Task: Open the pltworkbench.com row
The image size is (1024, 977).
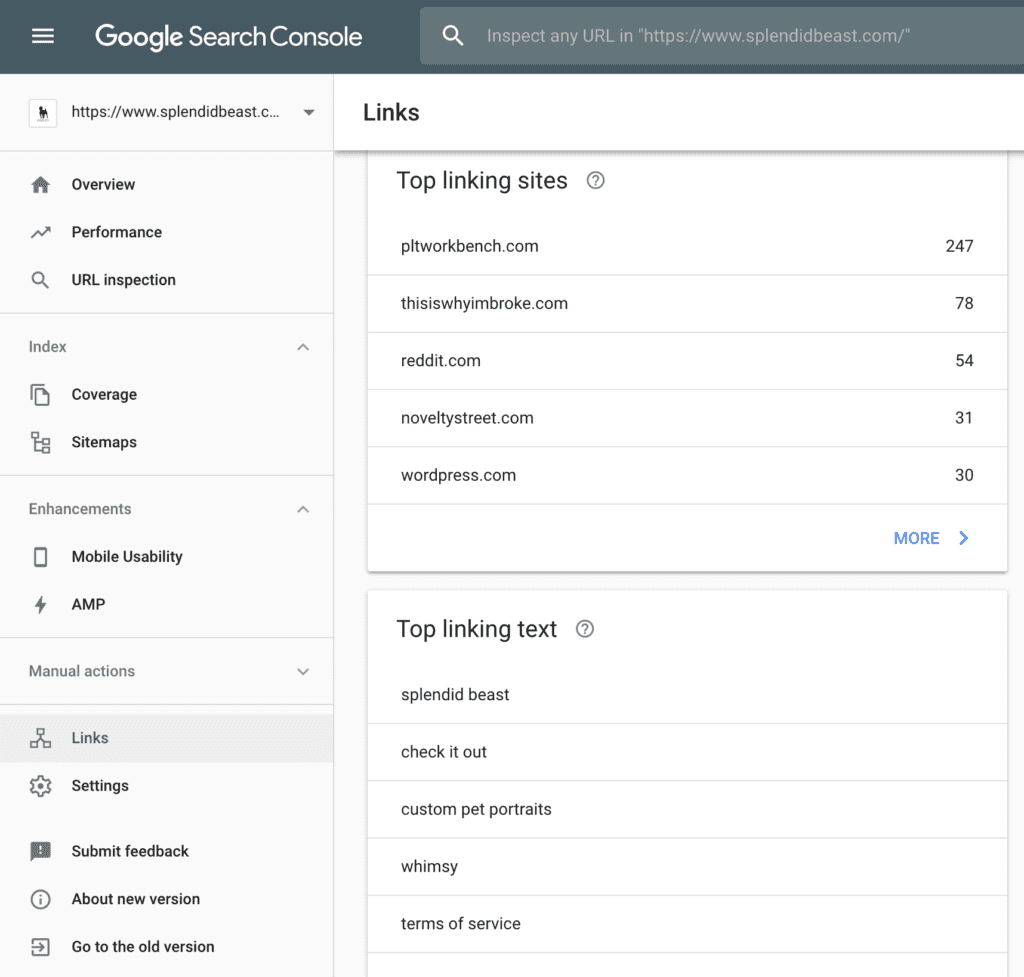Action: click(687, 246)
